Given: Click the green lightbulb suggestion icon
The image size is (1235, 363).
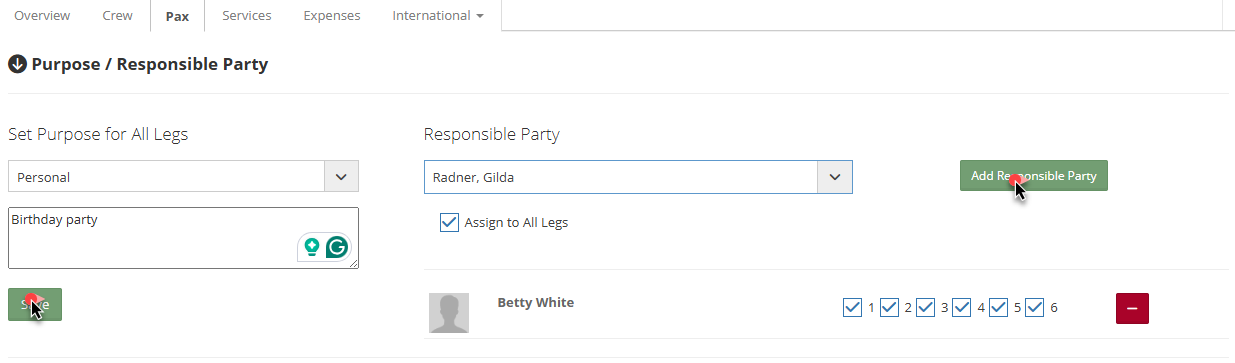Looking at the screenshot, I should 312,247.
